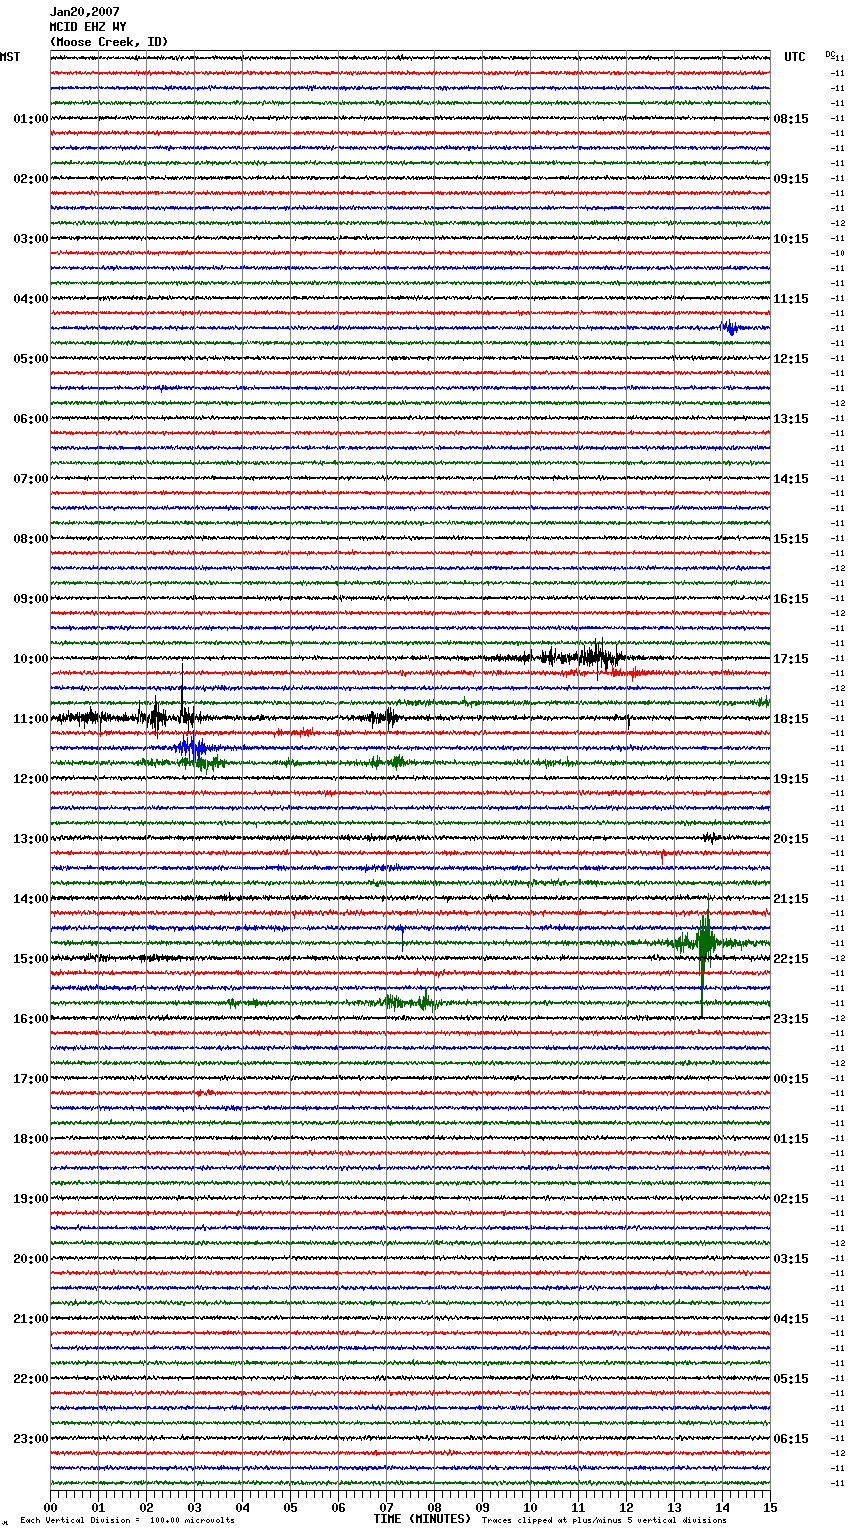The width and height of the screenshot is (850, 1534).
Task: Select the "22:00" MST time label
Action: [x=31, y=1379]
